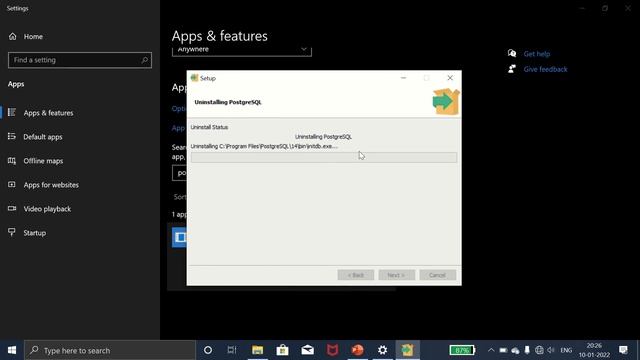Minimize the Setup dialog
Screen dimensions: 640x360
[403, 78]
